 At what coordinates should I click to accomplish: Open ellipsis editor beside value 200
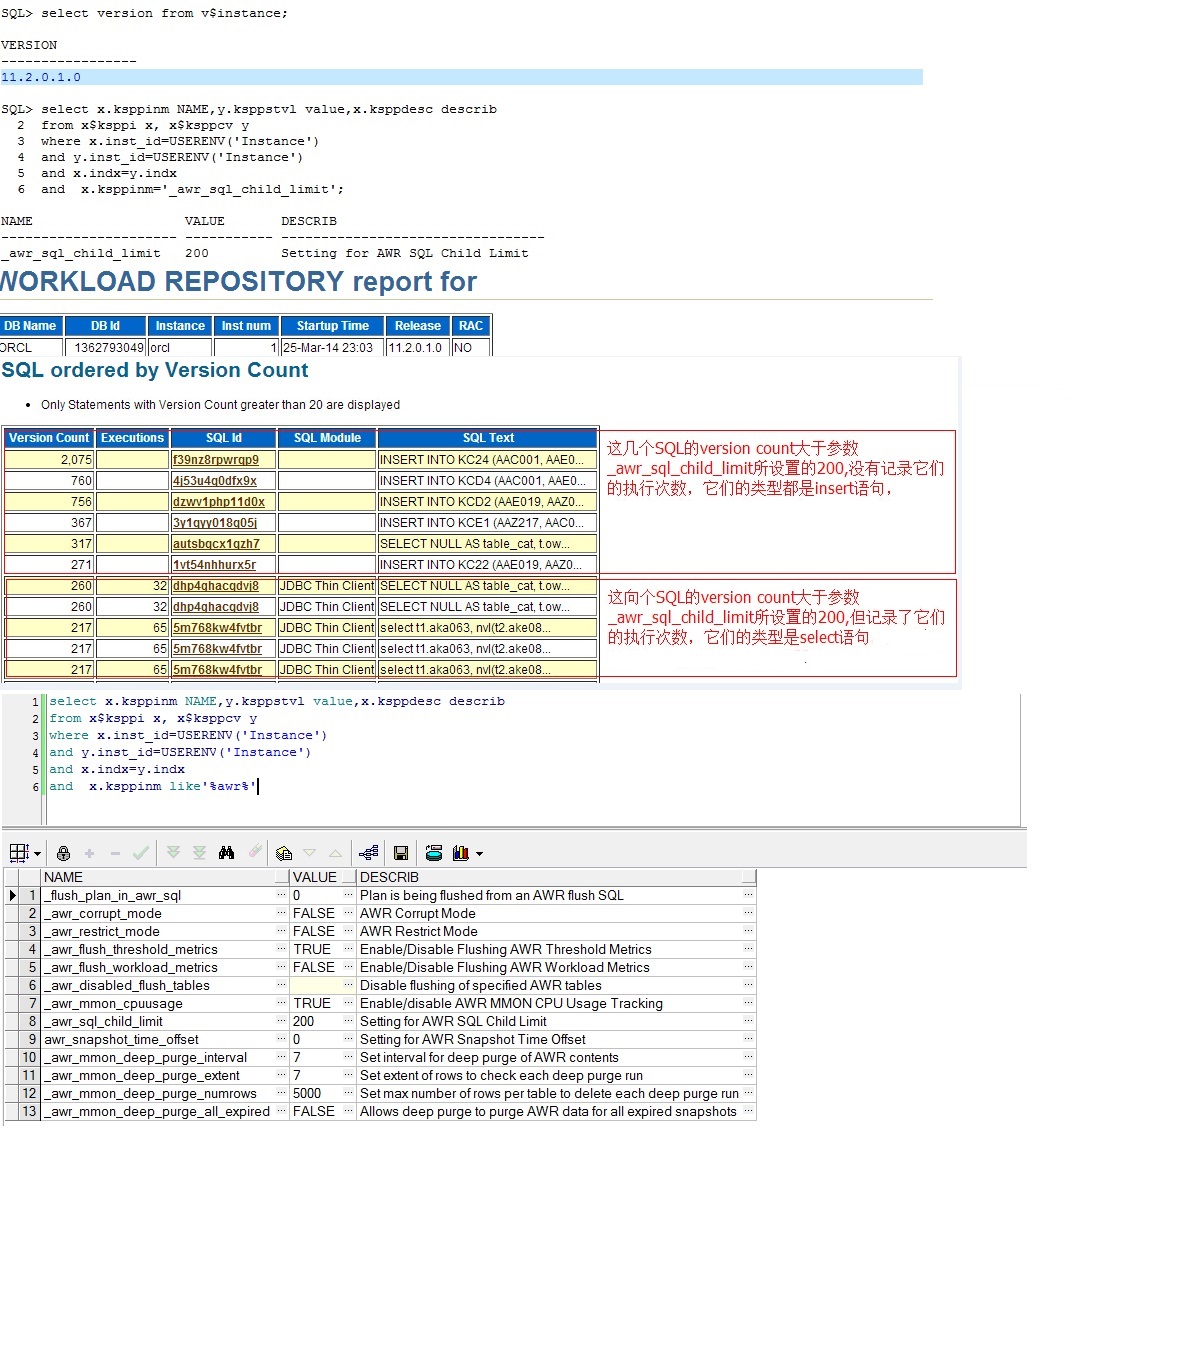pos(349,1021)
